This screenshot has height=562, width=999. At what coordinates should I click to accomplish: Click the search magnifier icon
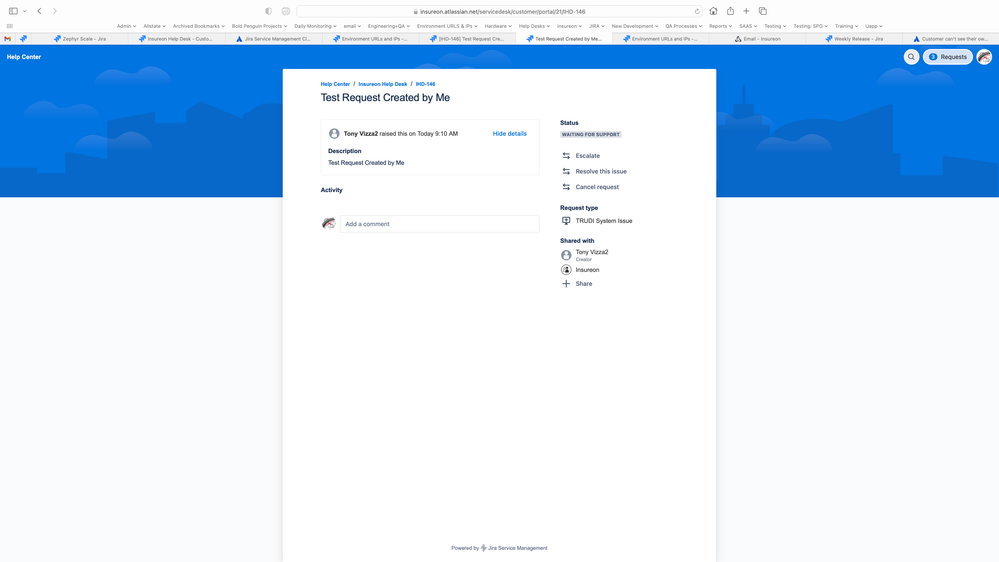(911, 57)
